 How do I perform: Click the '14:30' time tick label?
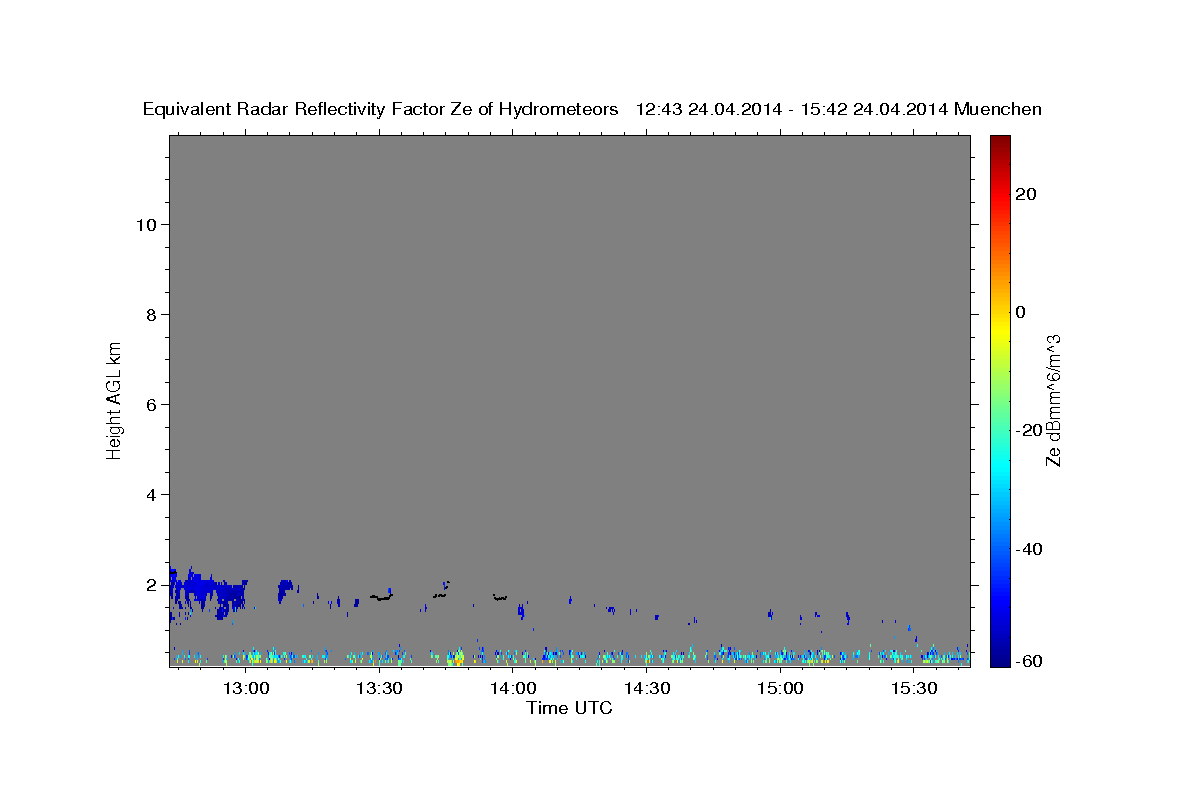647,688
